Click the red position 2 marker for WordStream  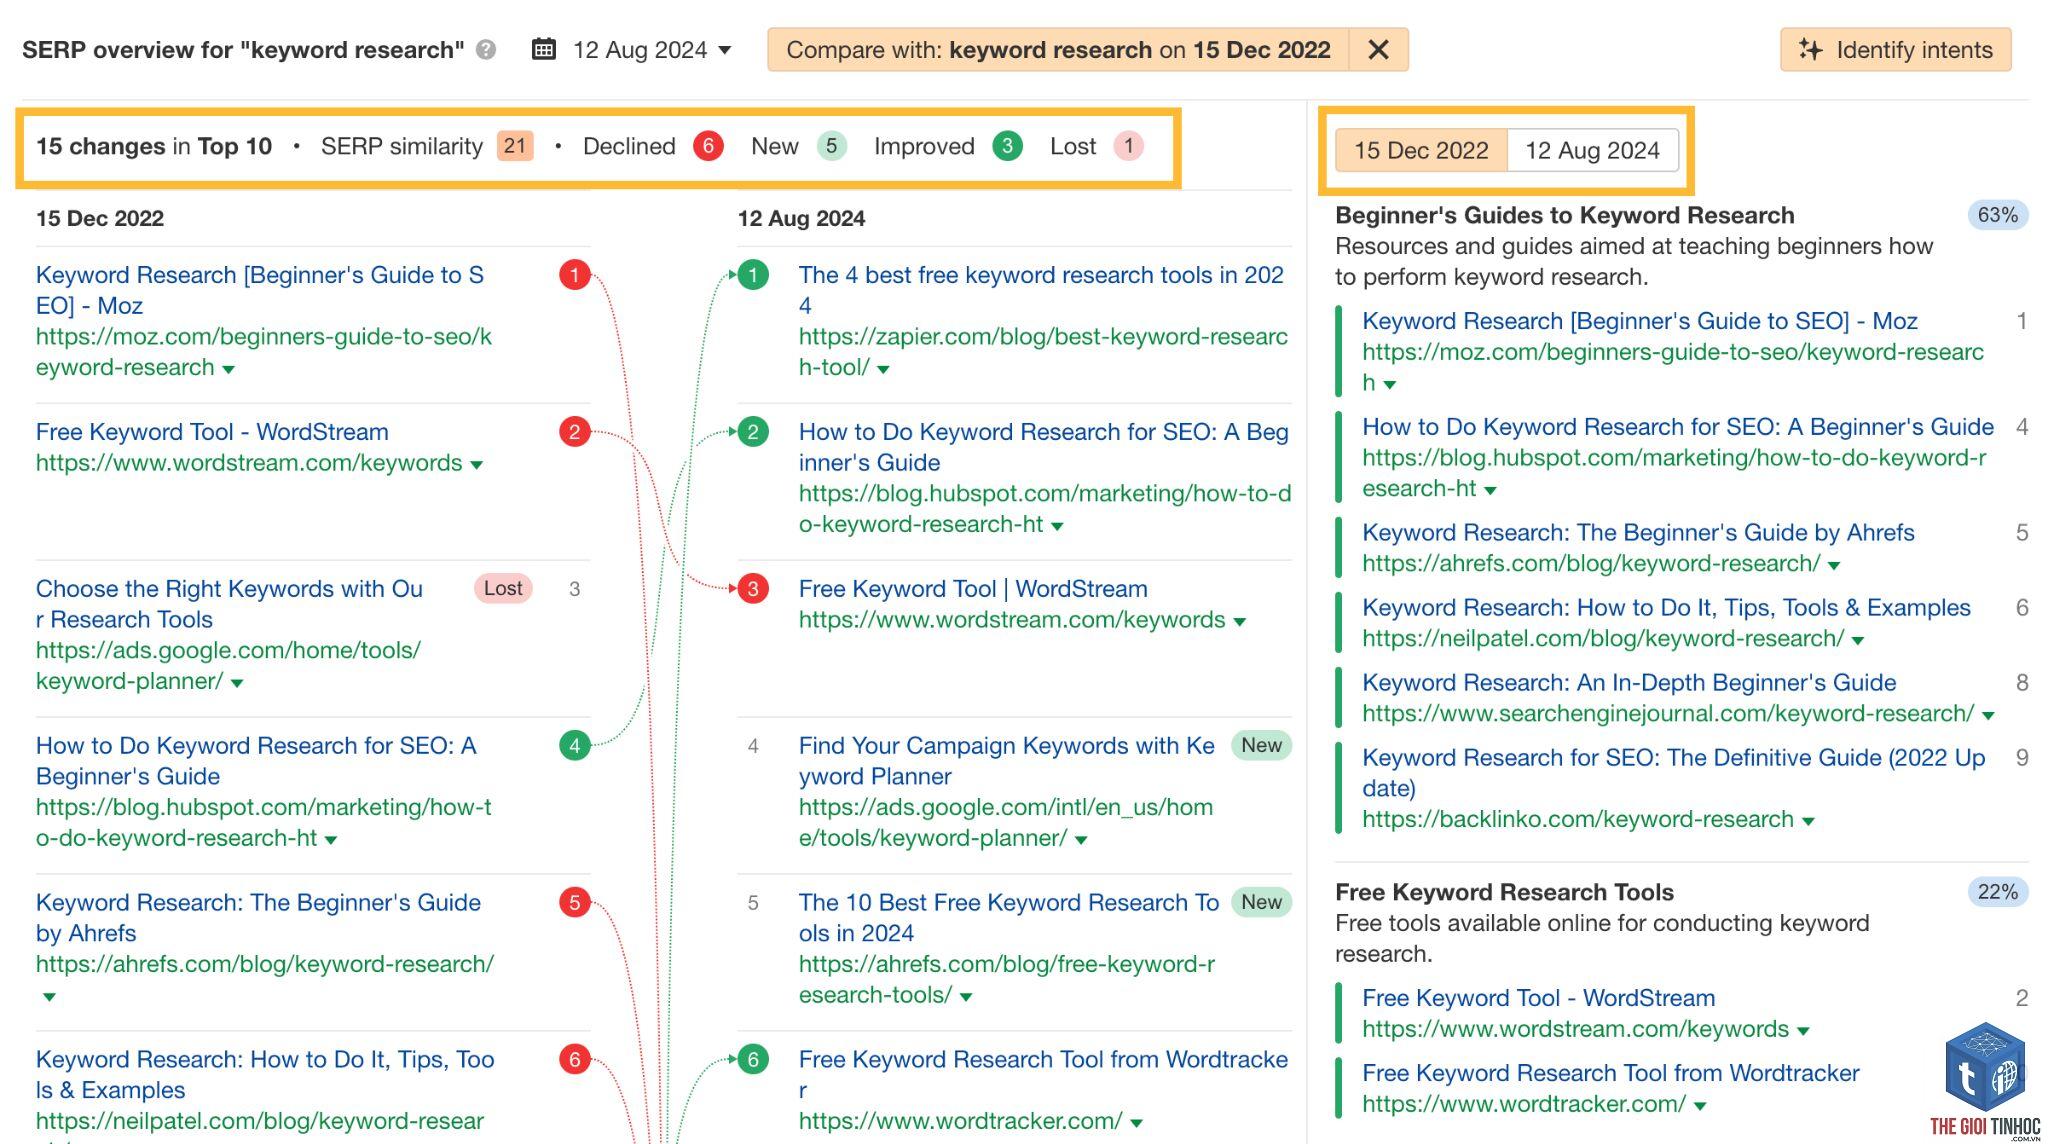coord(574,432)
